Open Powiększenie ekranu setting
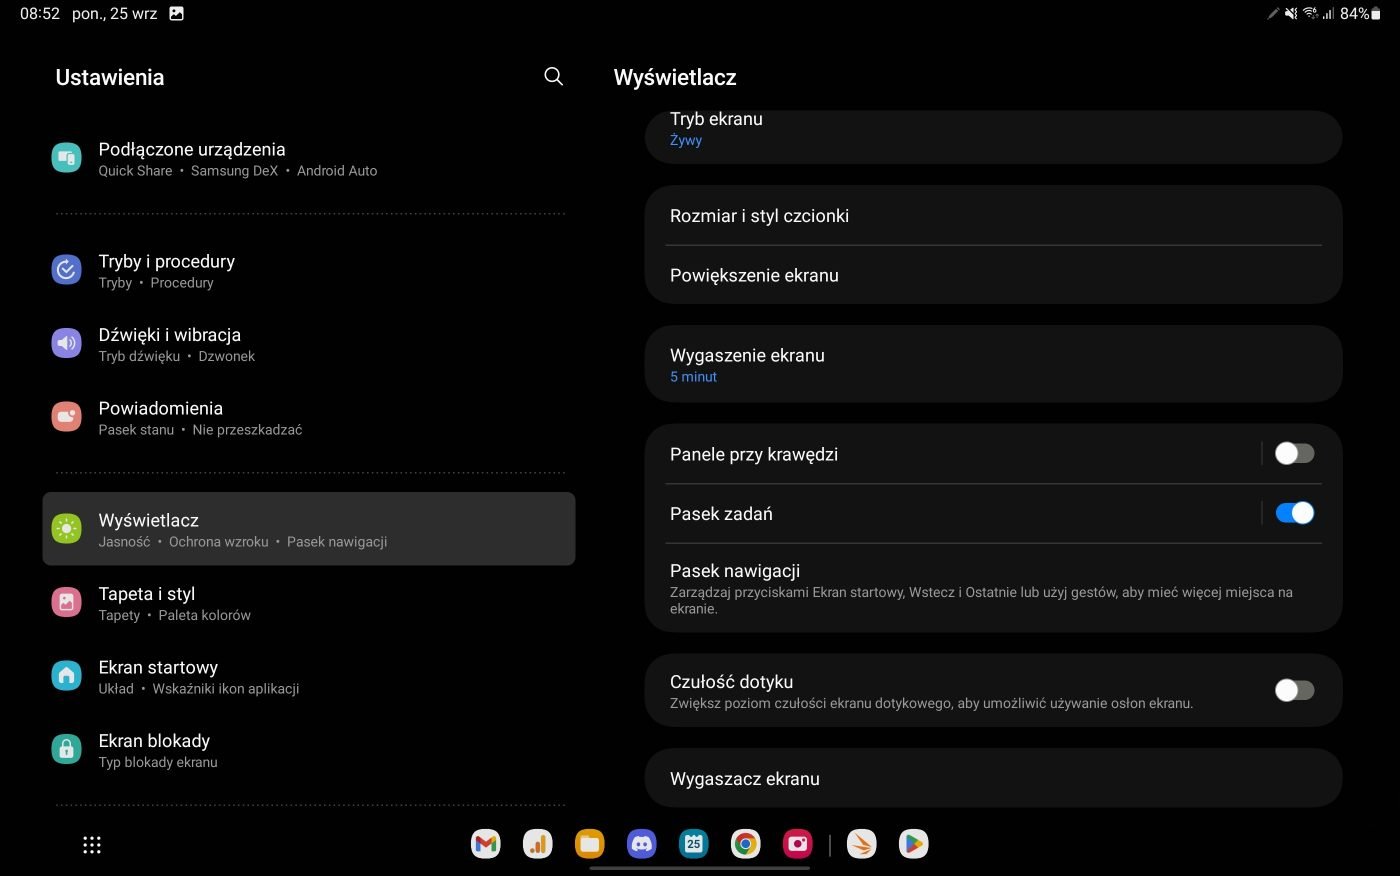This screenshot has width=1400, height=876. tap(993, 275)
